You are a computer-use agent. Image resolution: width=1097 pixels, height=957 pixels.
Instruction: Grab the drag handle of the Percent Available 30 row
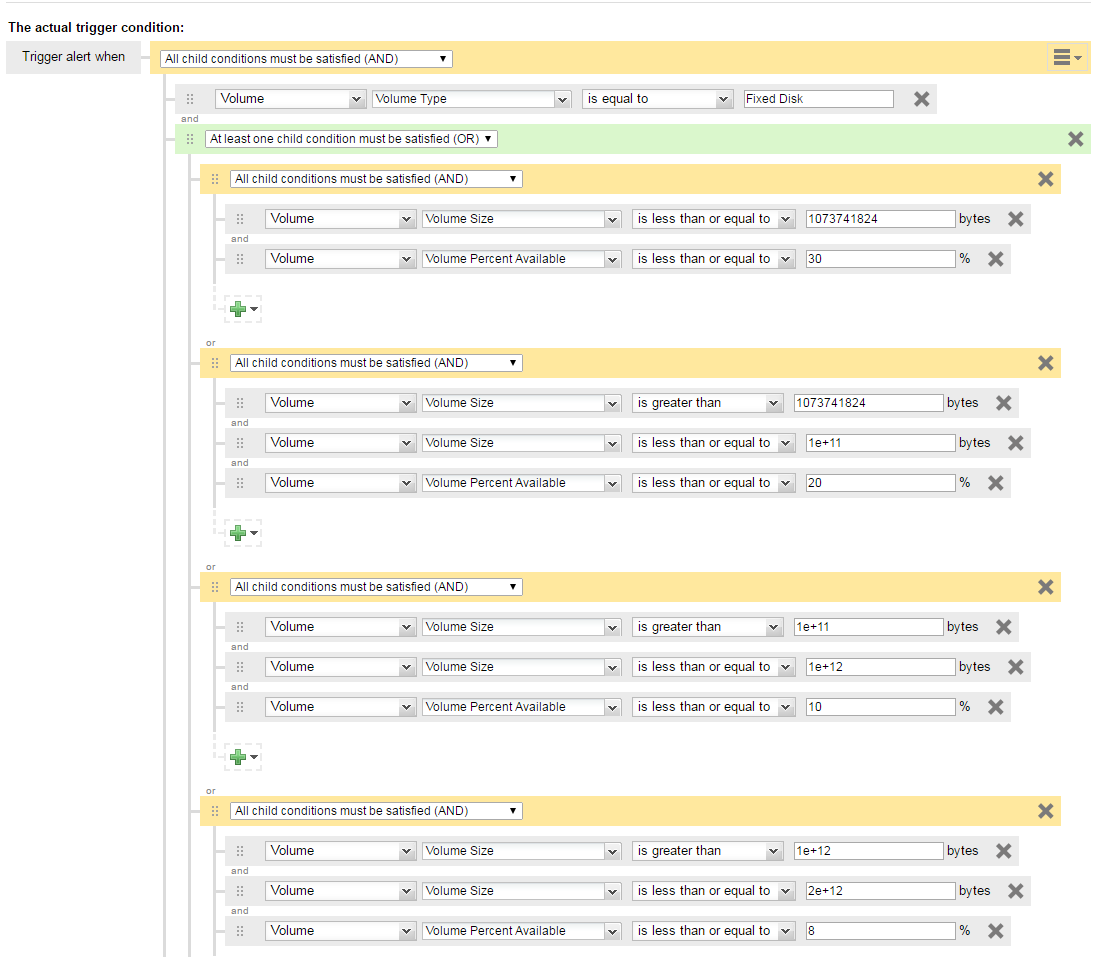tap(240, 259)
